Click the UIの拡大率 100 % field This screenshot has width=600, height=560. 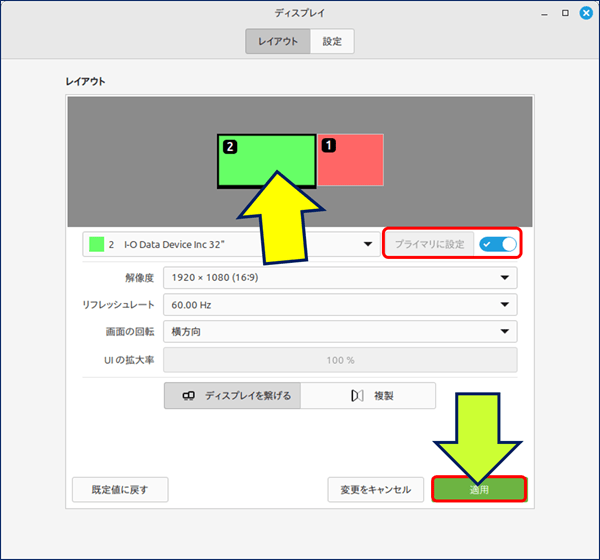tap(340, 360)
